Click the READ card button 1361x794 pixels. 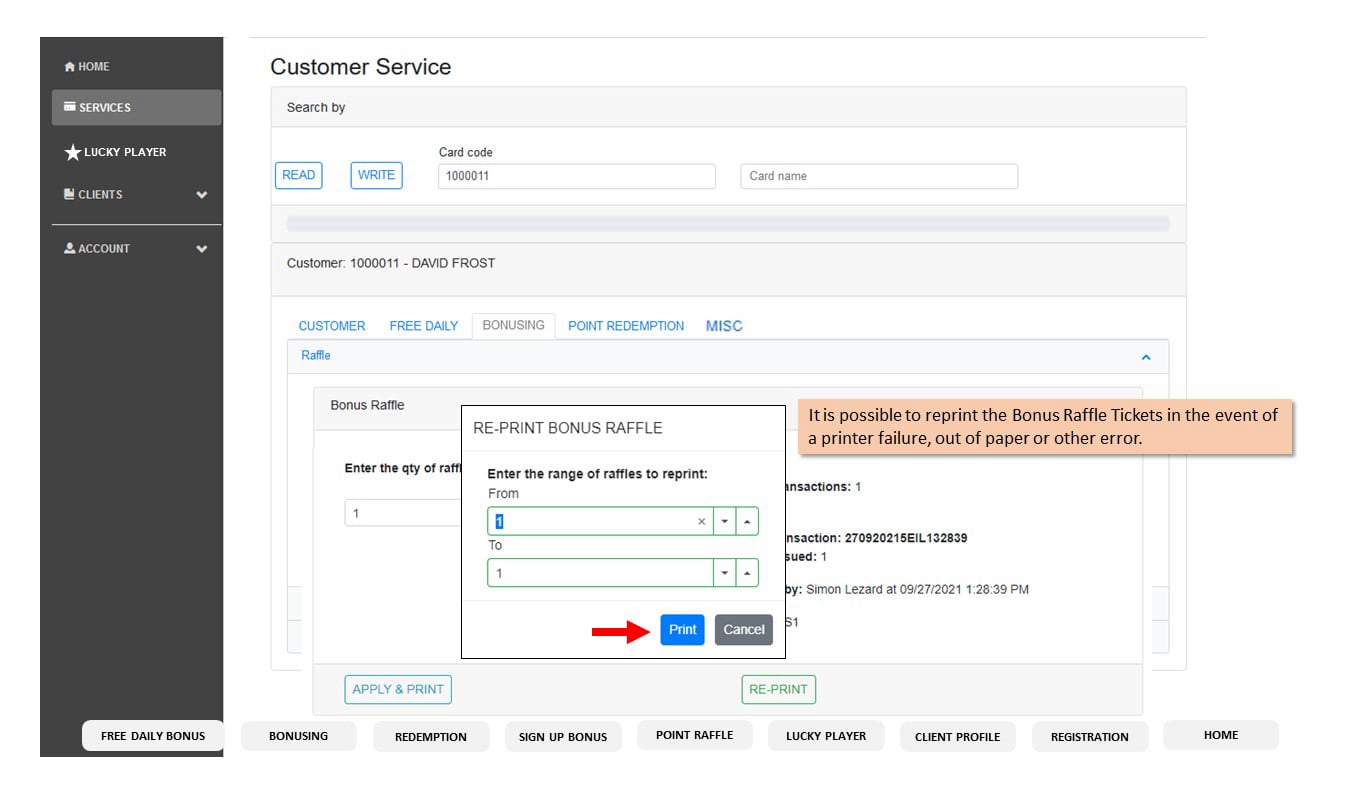(298, 175)
